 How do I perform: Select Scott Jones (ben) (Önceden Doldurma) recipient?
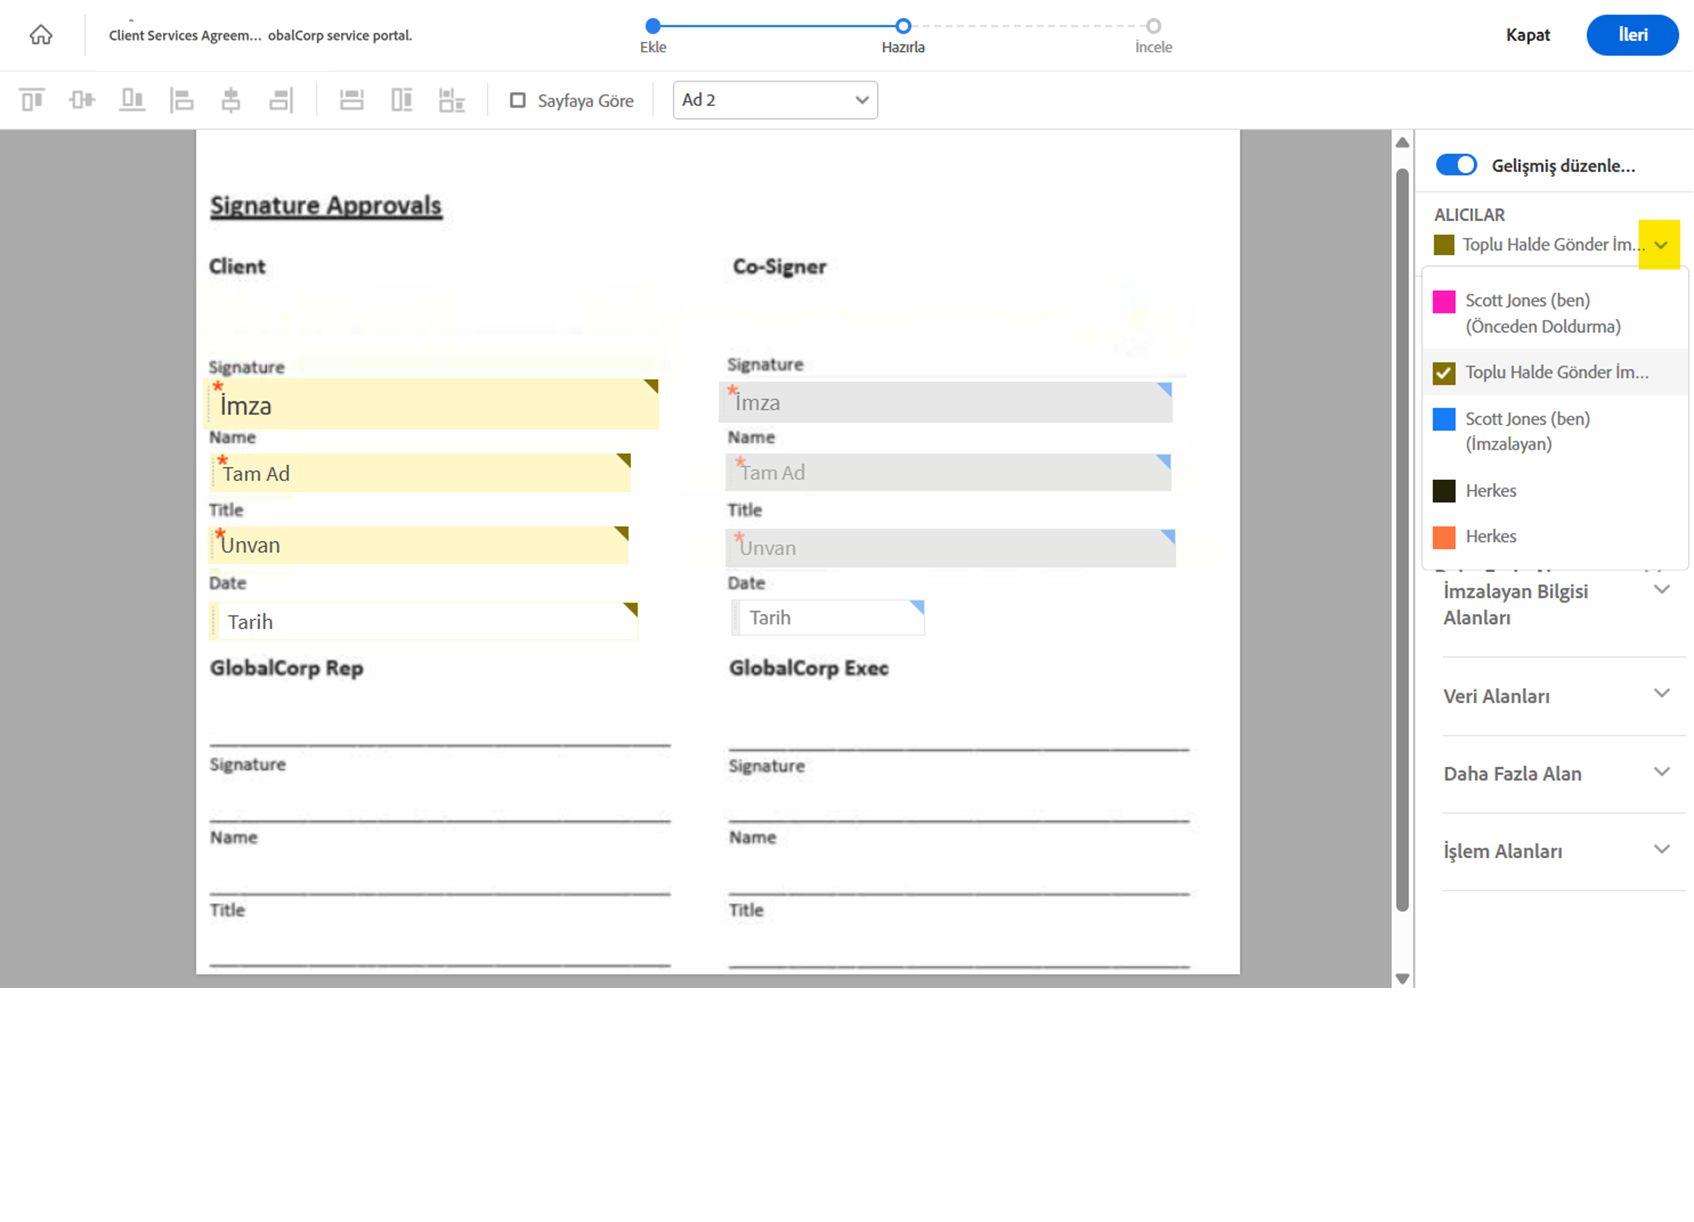coord(1542,313)
